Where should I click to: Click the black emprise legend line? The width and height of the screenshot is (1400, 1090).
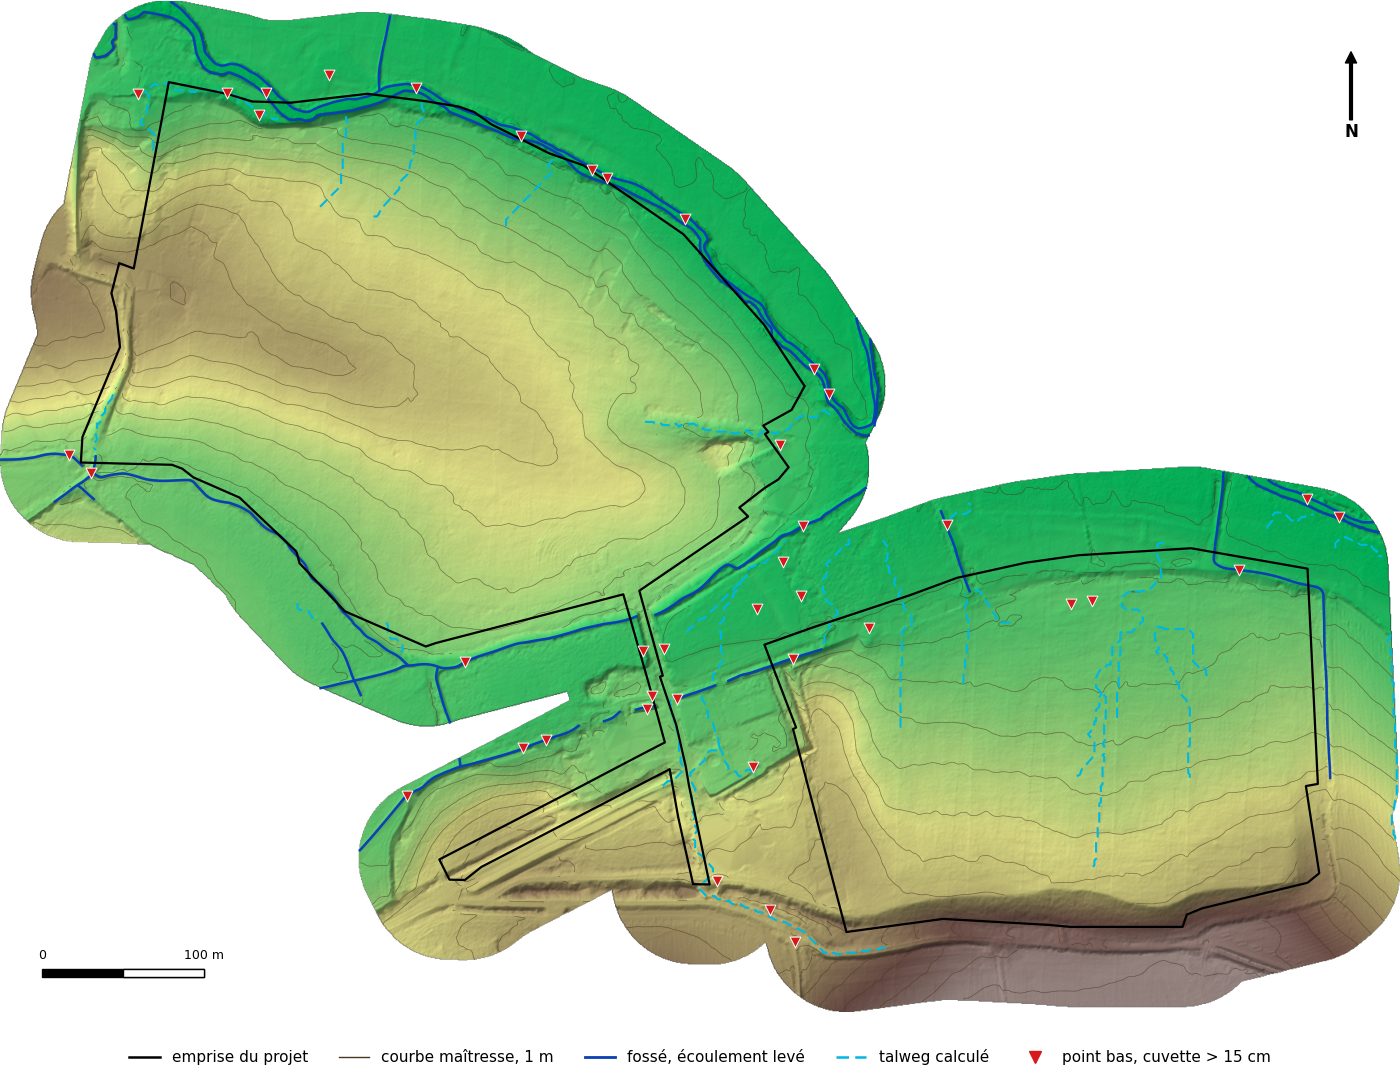[145, 1057]
